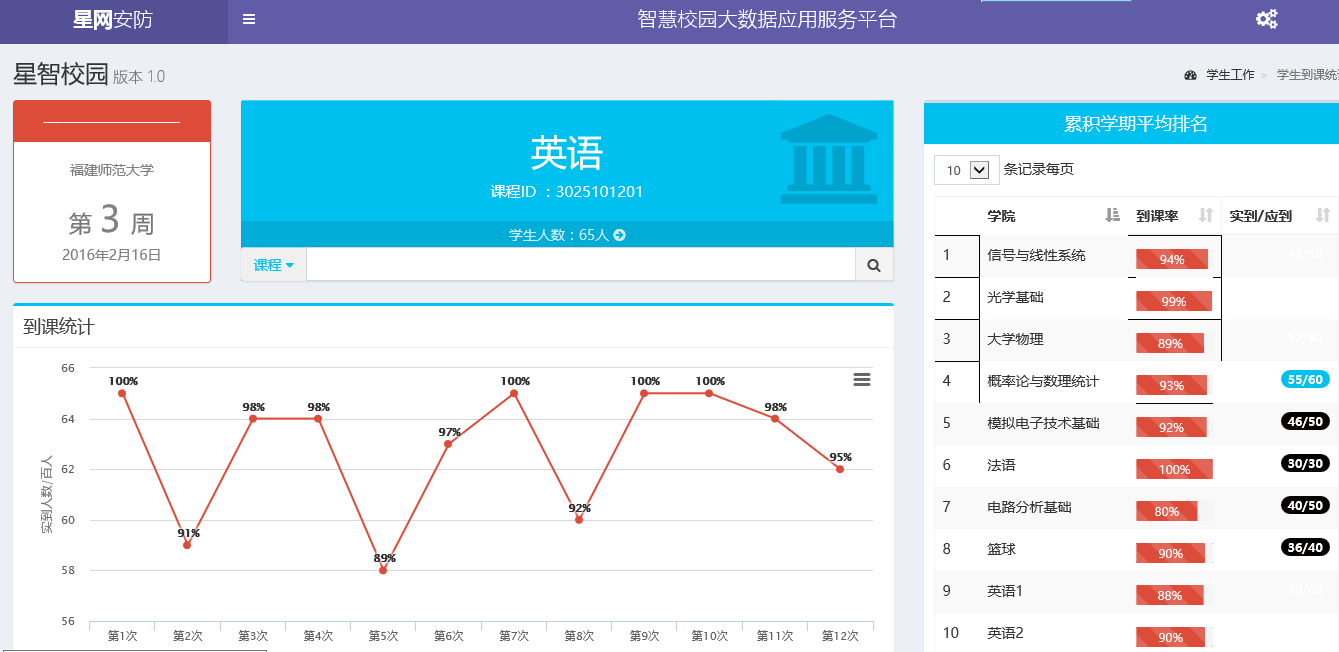Click data point for 第5次 at 89%
The width and height of the screenshot is (1339, 652).
coord(383,570)
